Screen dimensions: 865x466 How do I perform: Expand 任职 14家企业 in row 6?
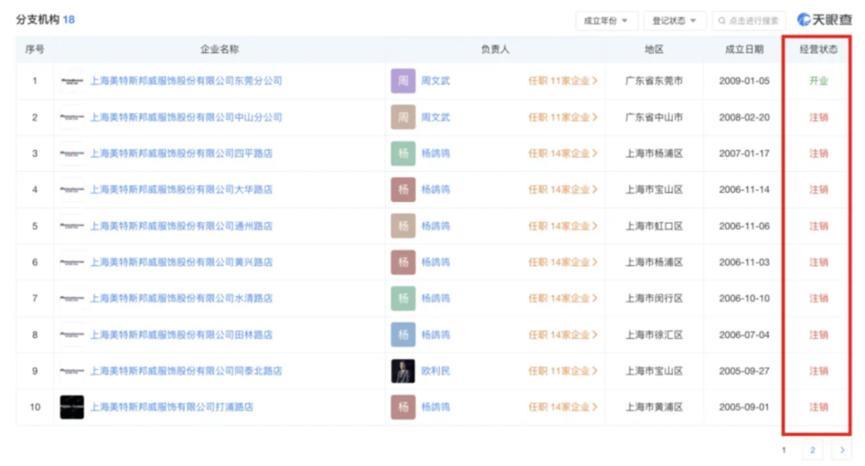[x=563, y=262]
